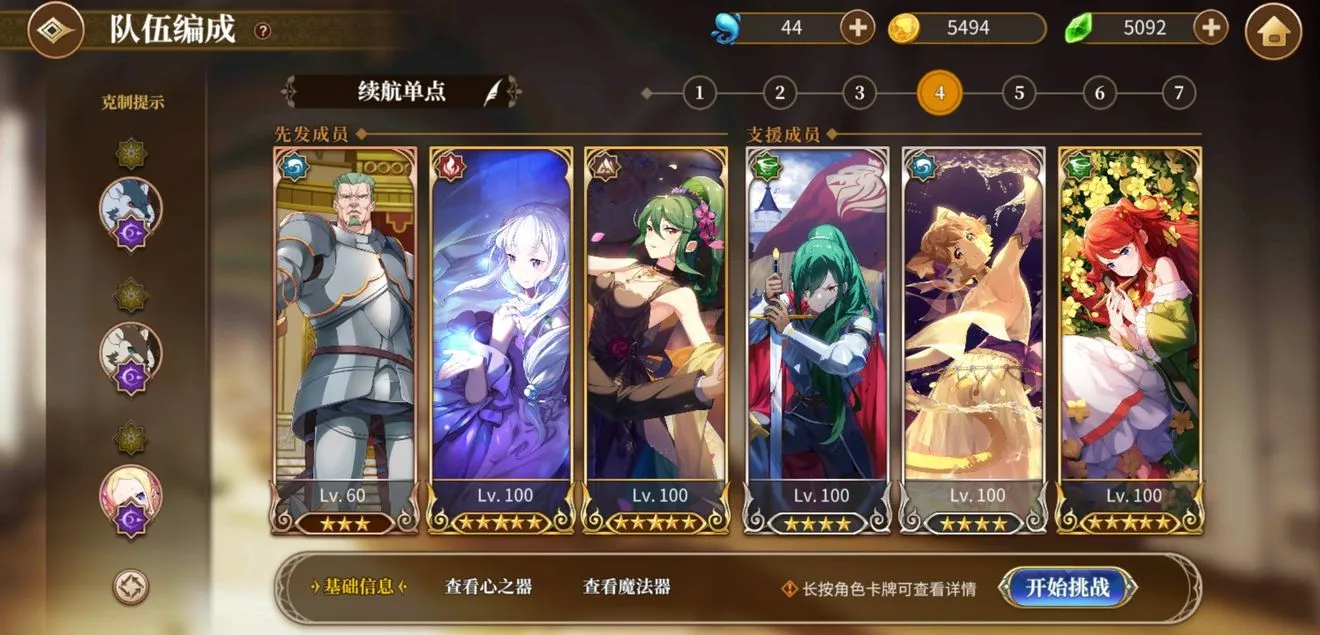Screen dimensions: 1320x635
Task: Click the round refresh icon bottom-left
Action: point(131,587)
